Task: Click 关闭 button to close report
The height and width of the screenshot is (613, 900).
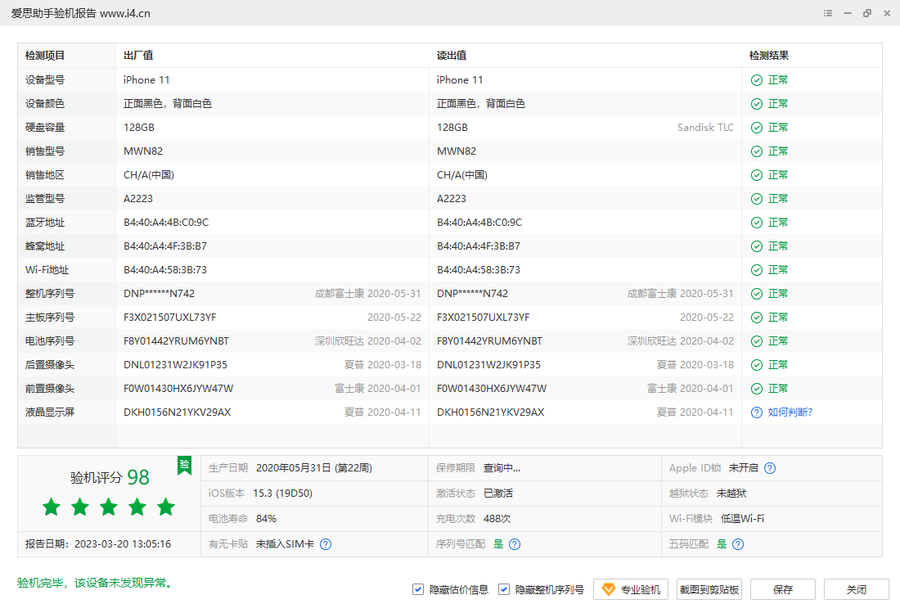Action: tap(856, 589)
